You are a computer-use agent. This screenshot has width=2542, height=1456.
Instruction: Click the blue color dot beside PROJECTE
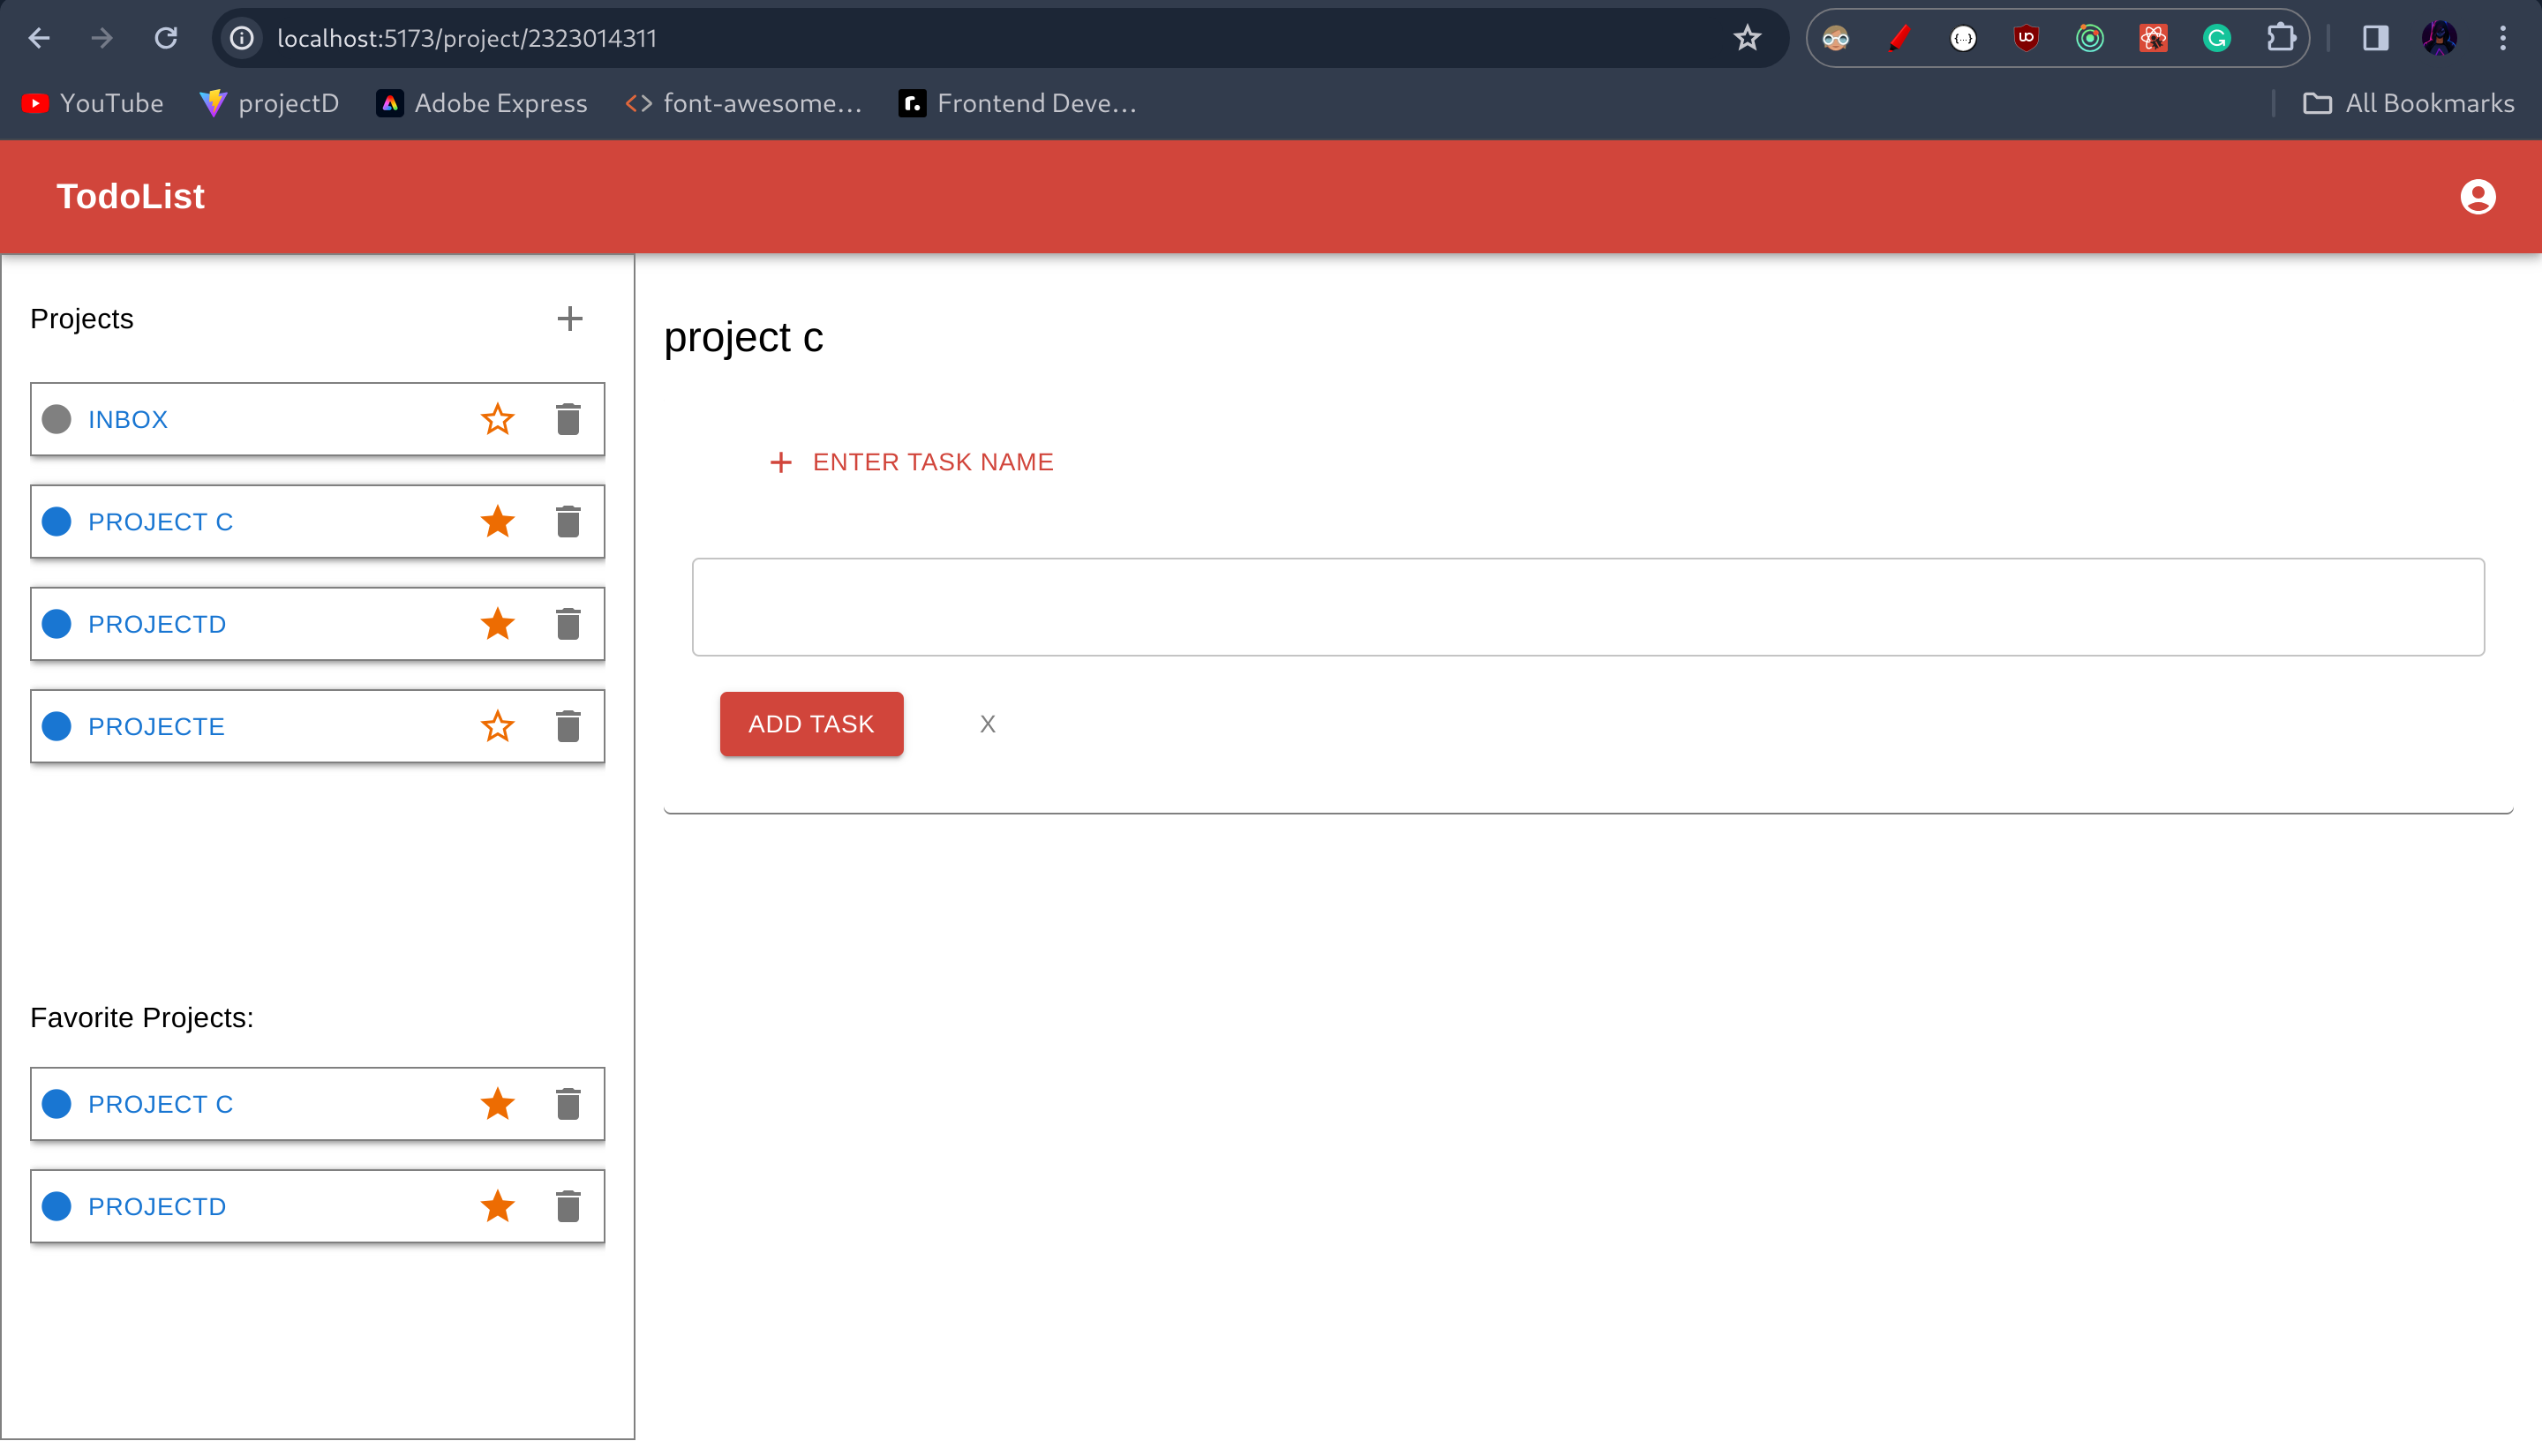(x=57, y=726)
